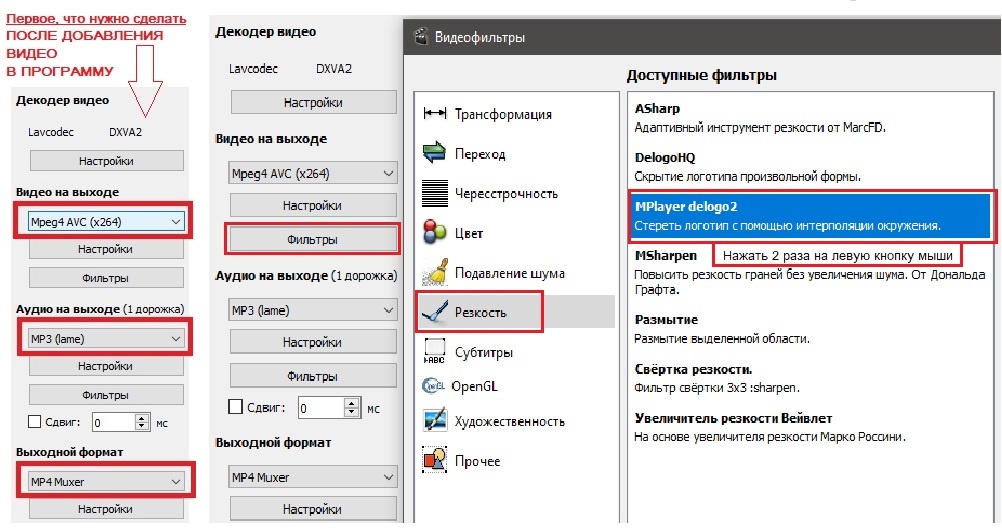Expand Mpeg4 AVC (x264) dropdown in larger middle panel

pos(313,173)
